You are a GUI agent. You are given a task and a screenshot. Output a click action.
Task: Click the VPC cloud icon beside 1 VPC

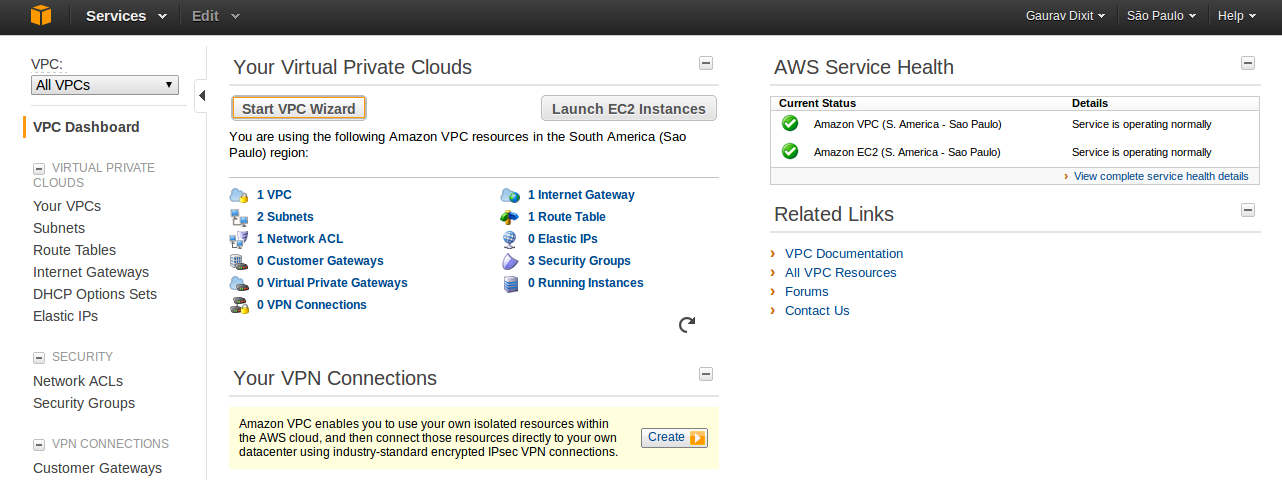coord(239,195)
